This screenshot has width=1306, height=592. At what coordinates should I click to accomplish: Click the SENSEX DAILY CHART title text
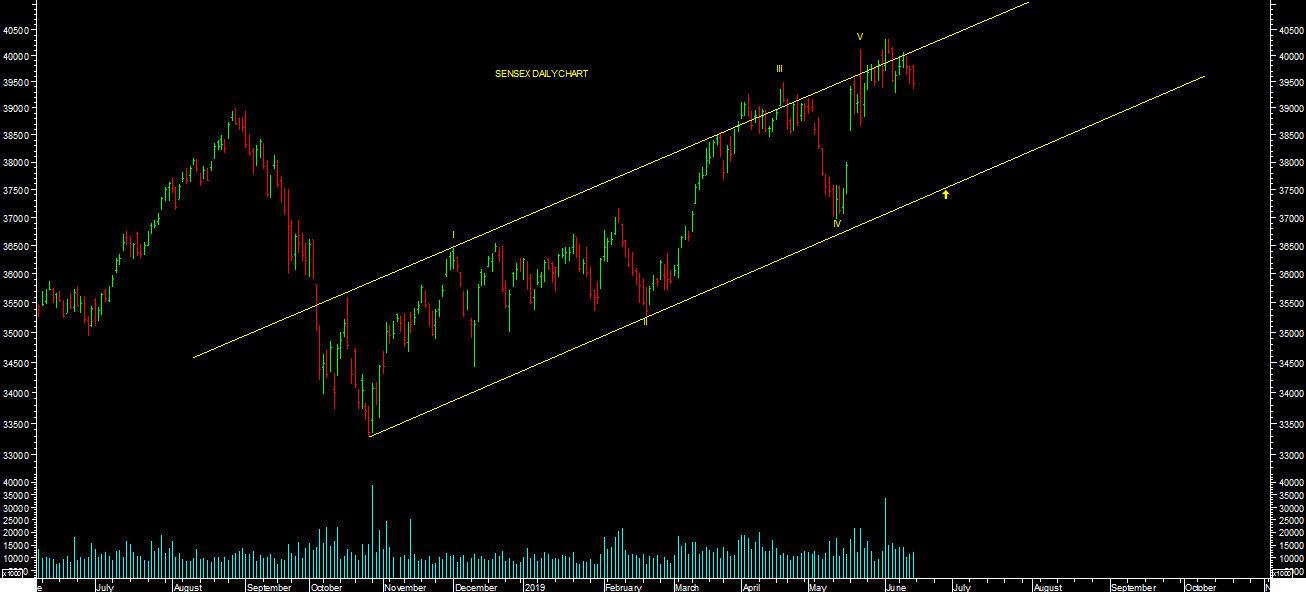pyautogui.click(x=541, y=74)
